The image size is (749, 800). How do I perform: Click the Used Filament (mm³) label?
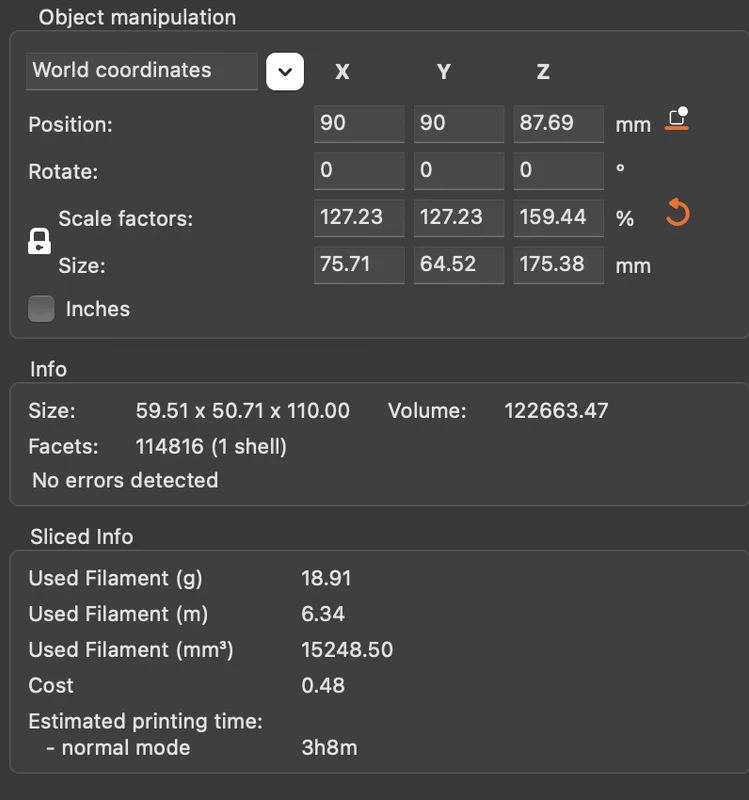(x=131, y=650)
